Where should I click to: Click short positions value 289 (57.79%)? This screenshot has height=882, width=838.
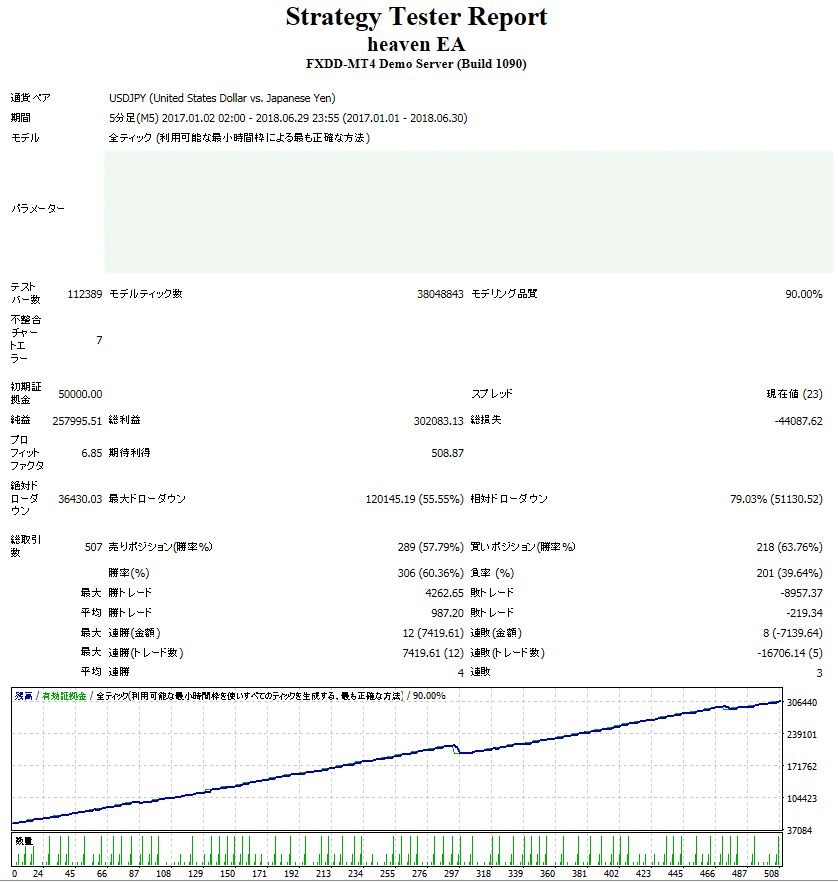coord(430,547)
